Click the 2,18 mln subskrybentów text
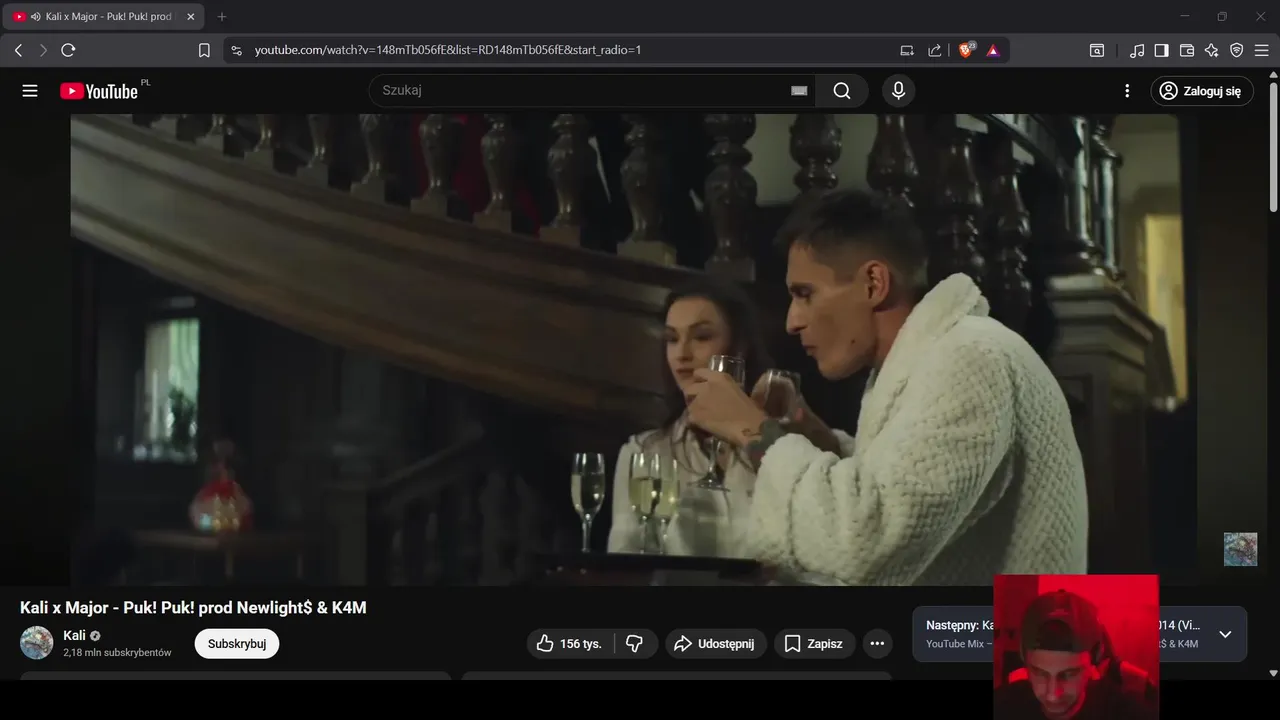The width and height of the screenshot is (1280, 720). pyautogui.click(x=117, y=653)
